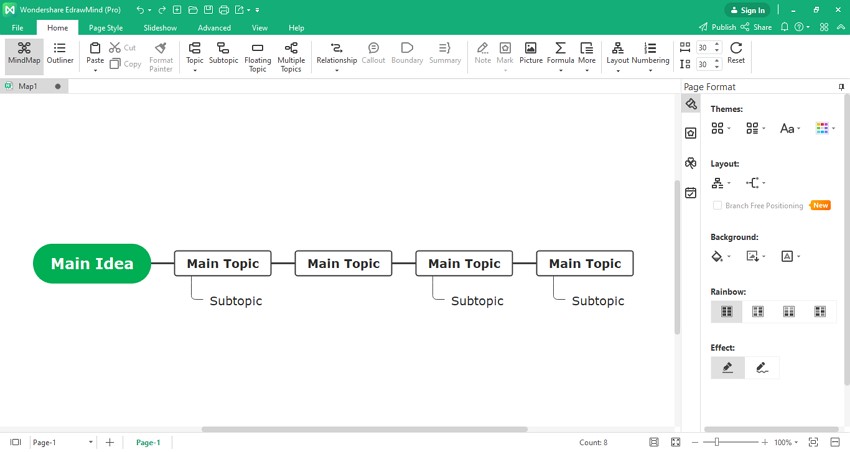
Task: Select the first Effect style
Action: click(727, 367)
